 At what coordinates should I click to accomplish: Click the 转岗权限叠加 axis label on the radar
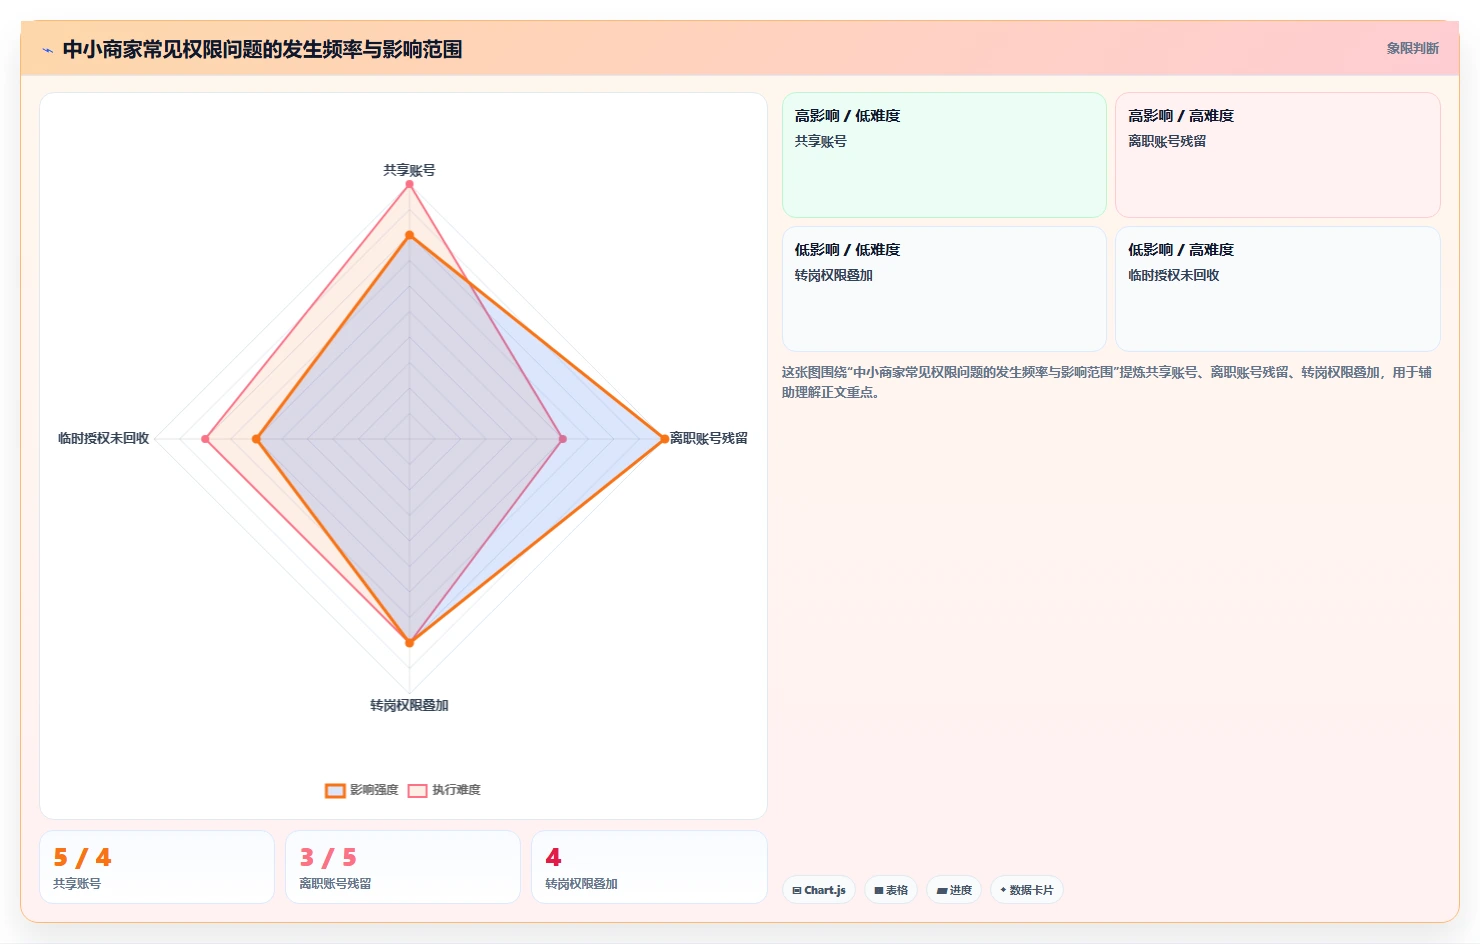409,705
